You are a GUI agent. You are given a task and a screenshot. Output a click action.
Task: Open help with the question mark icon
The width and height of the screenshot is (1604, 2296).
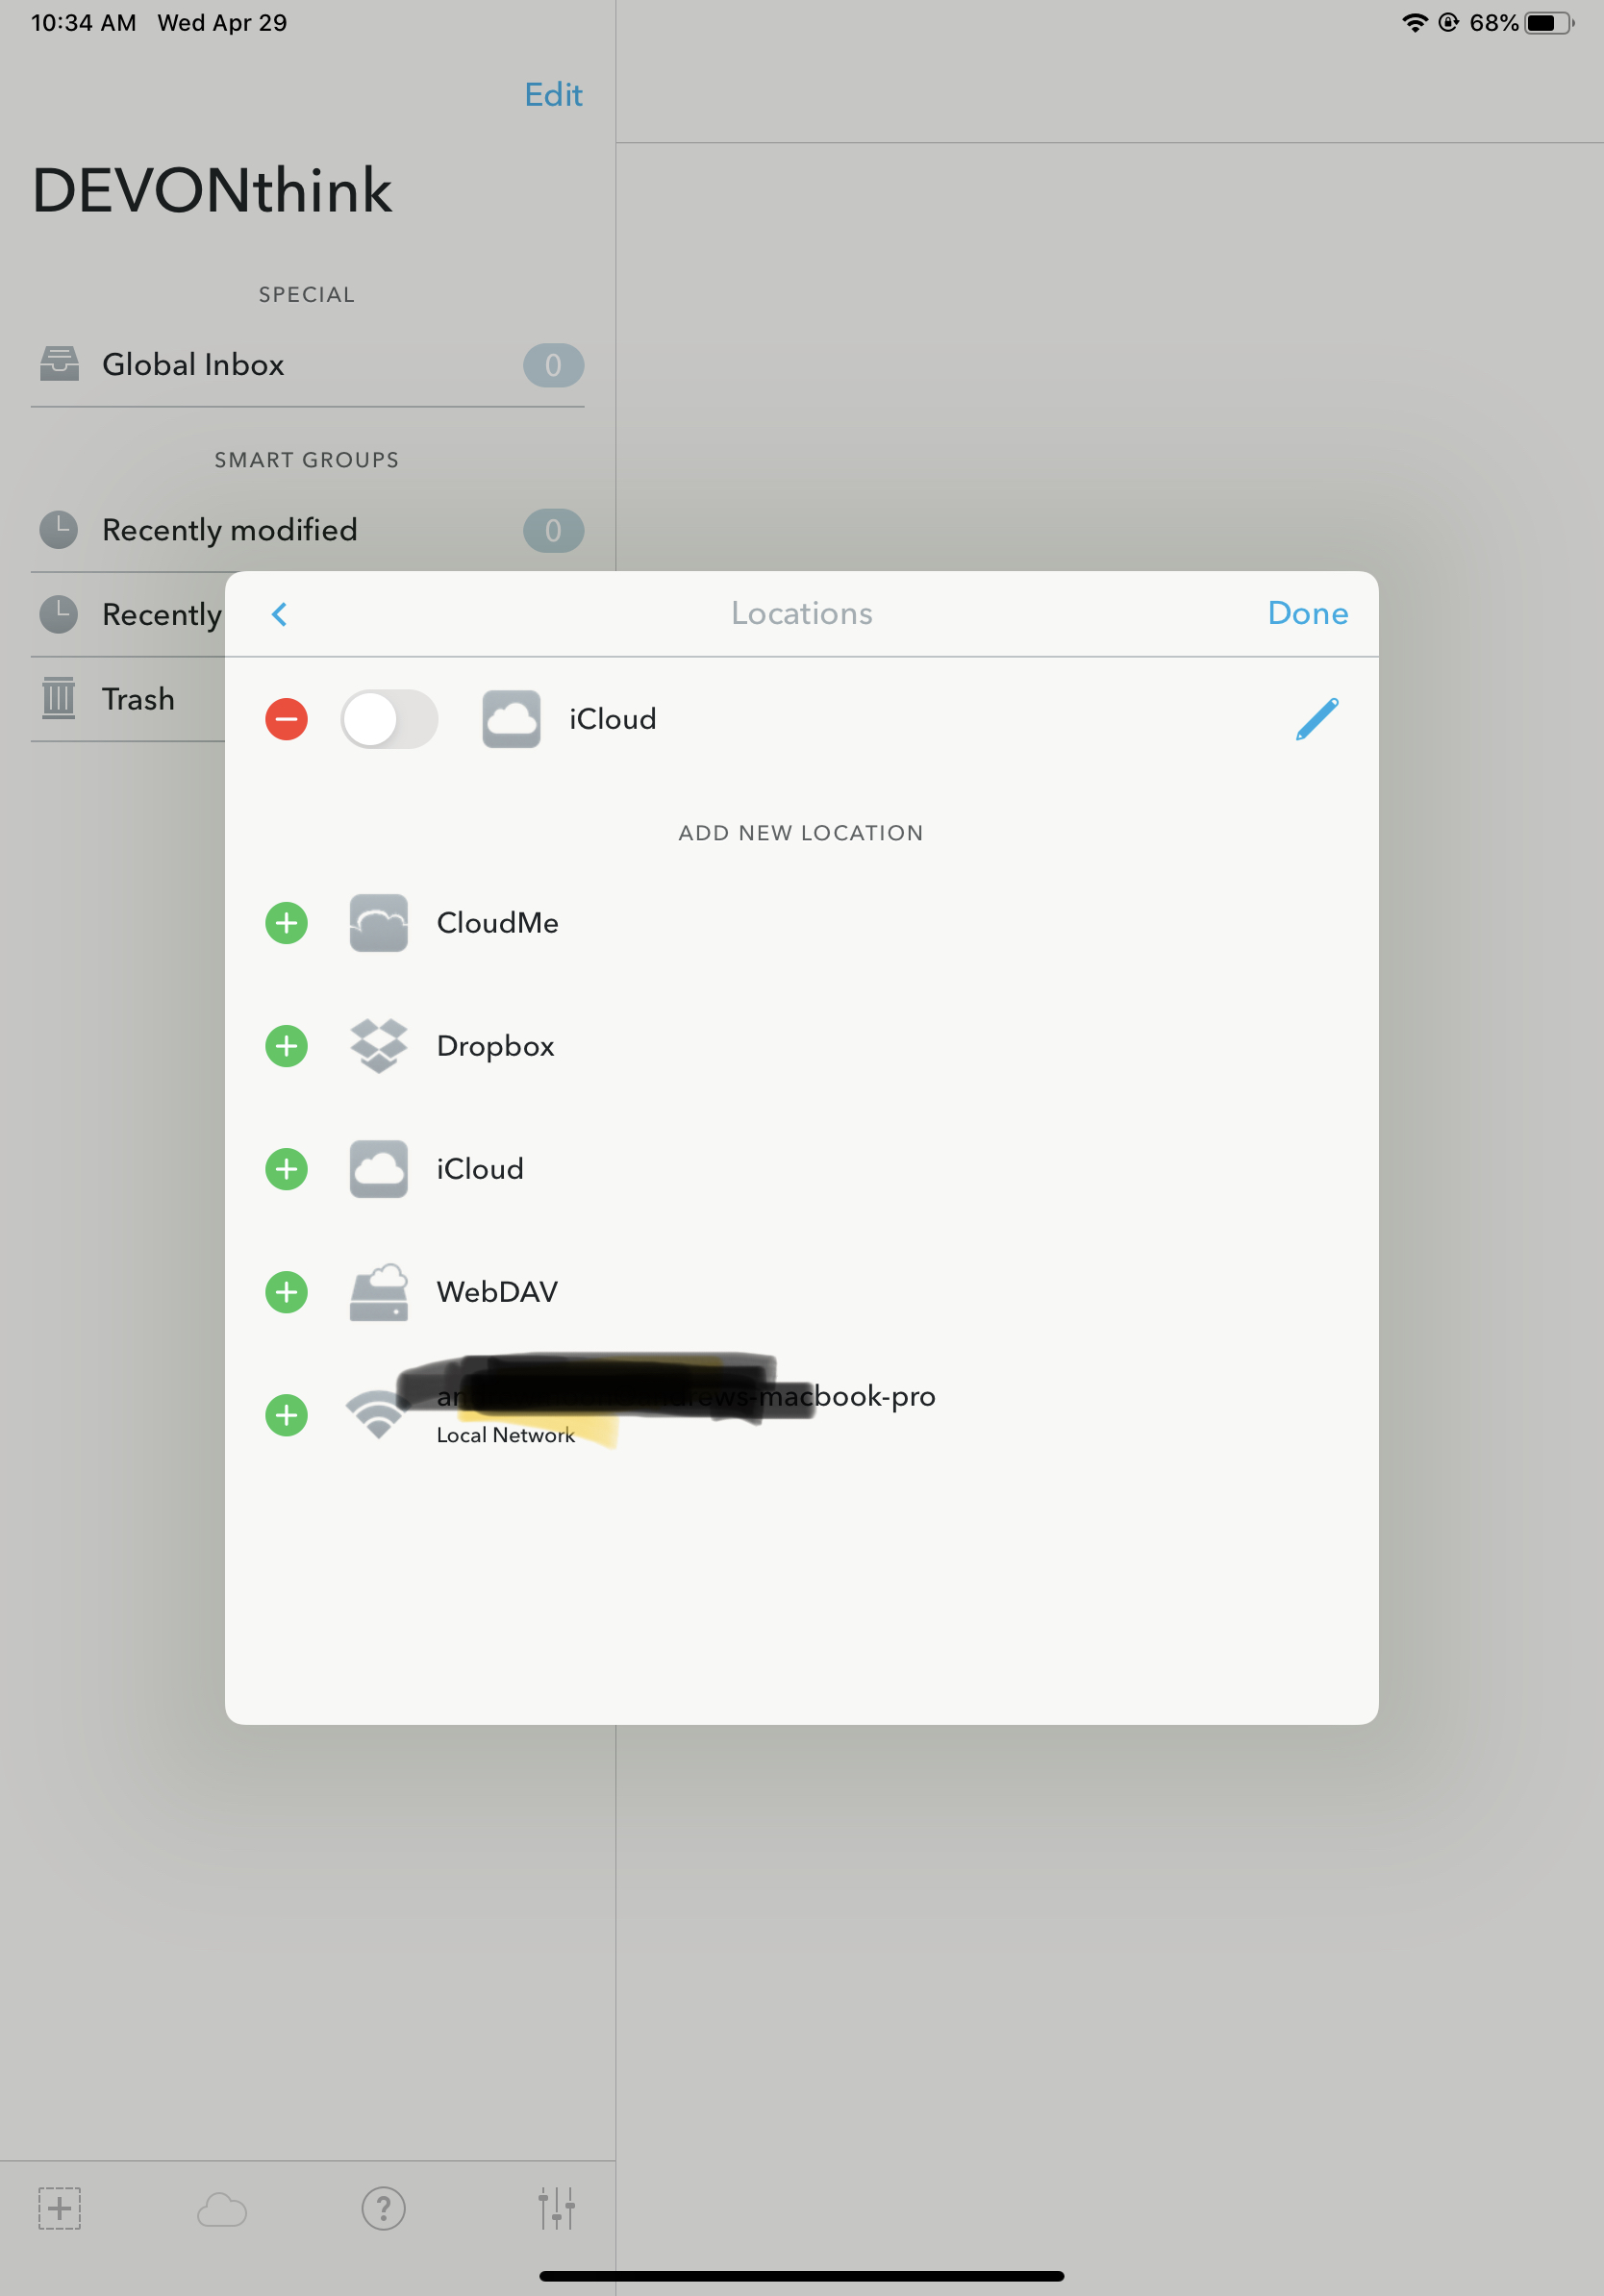[384, 2208]
